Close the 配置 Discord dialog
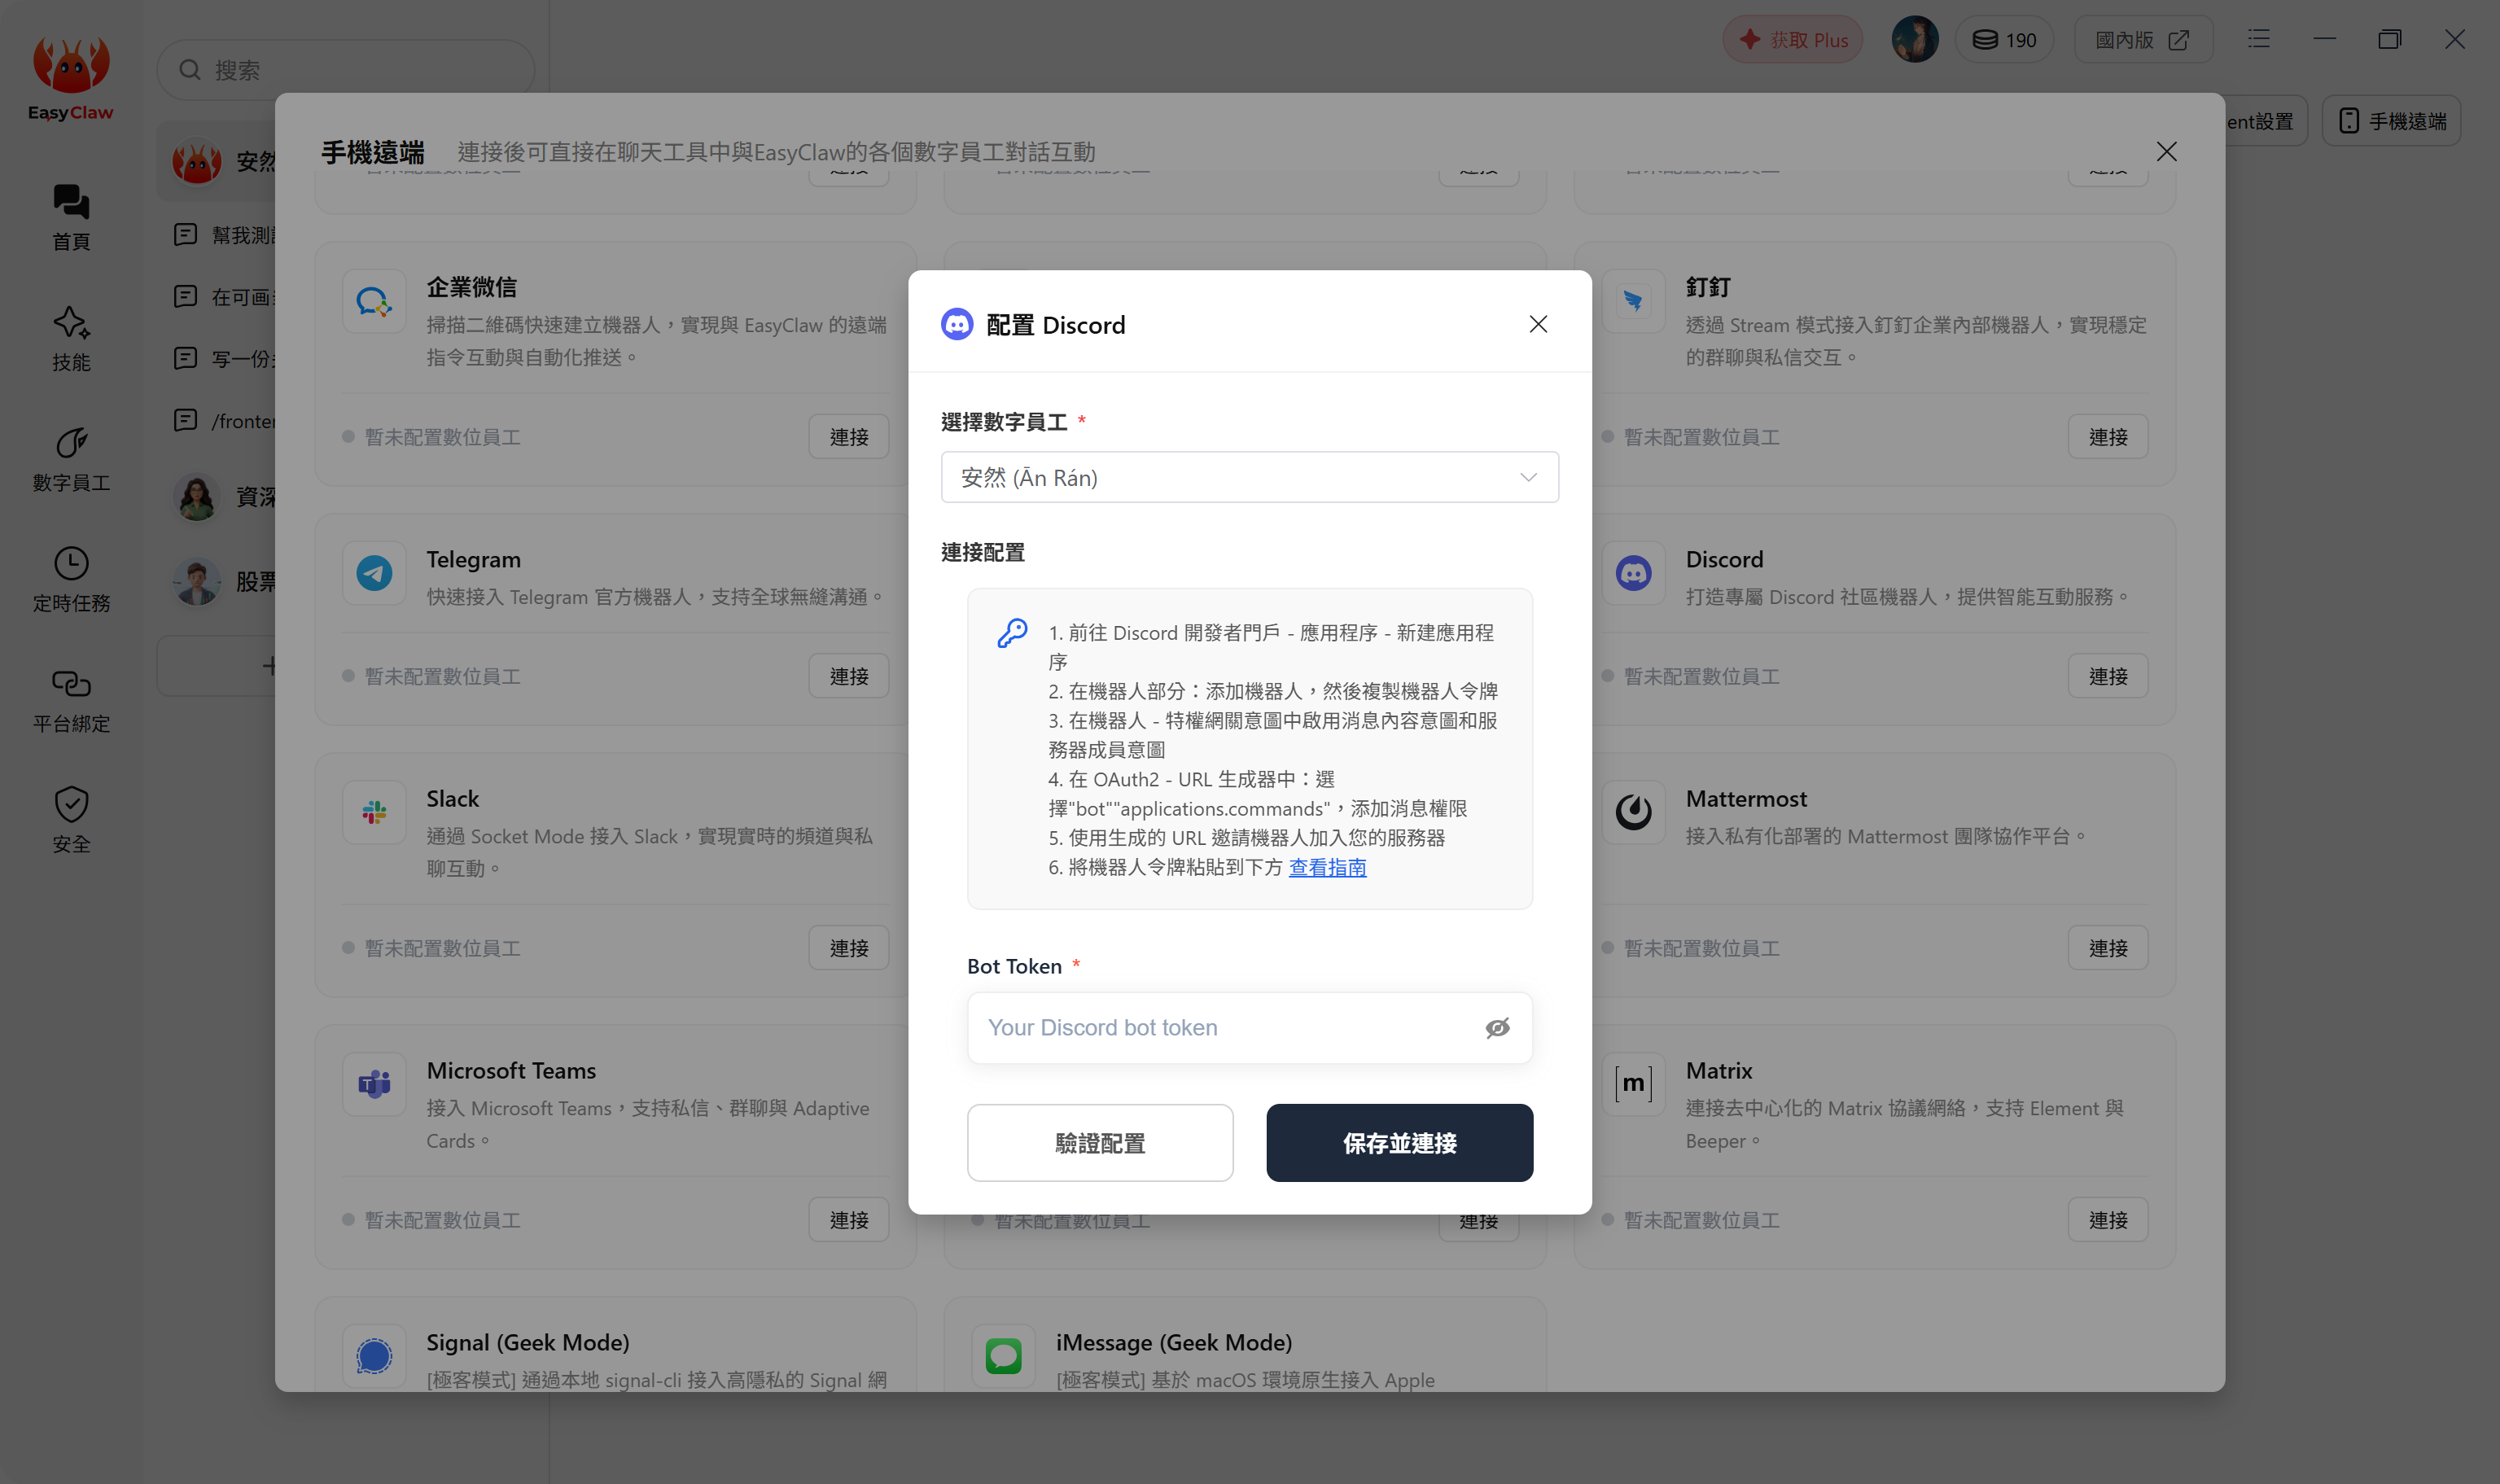Image resolution: width=2500 pixels, height=1484 pixels. 1538,324
